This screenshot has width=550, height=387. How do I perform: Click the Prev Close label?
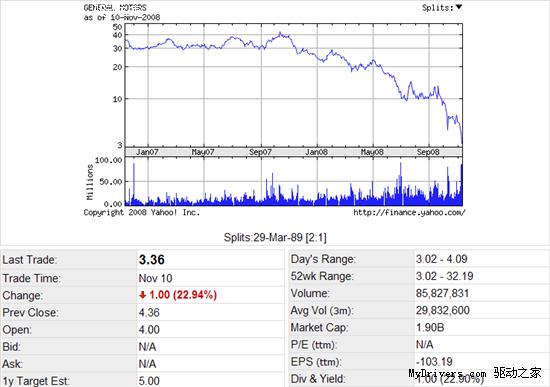coord(31,312)
